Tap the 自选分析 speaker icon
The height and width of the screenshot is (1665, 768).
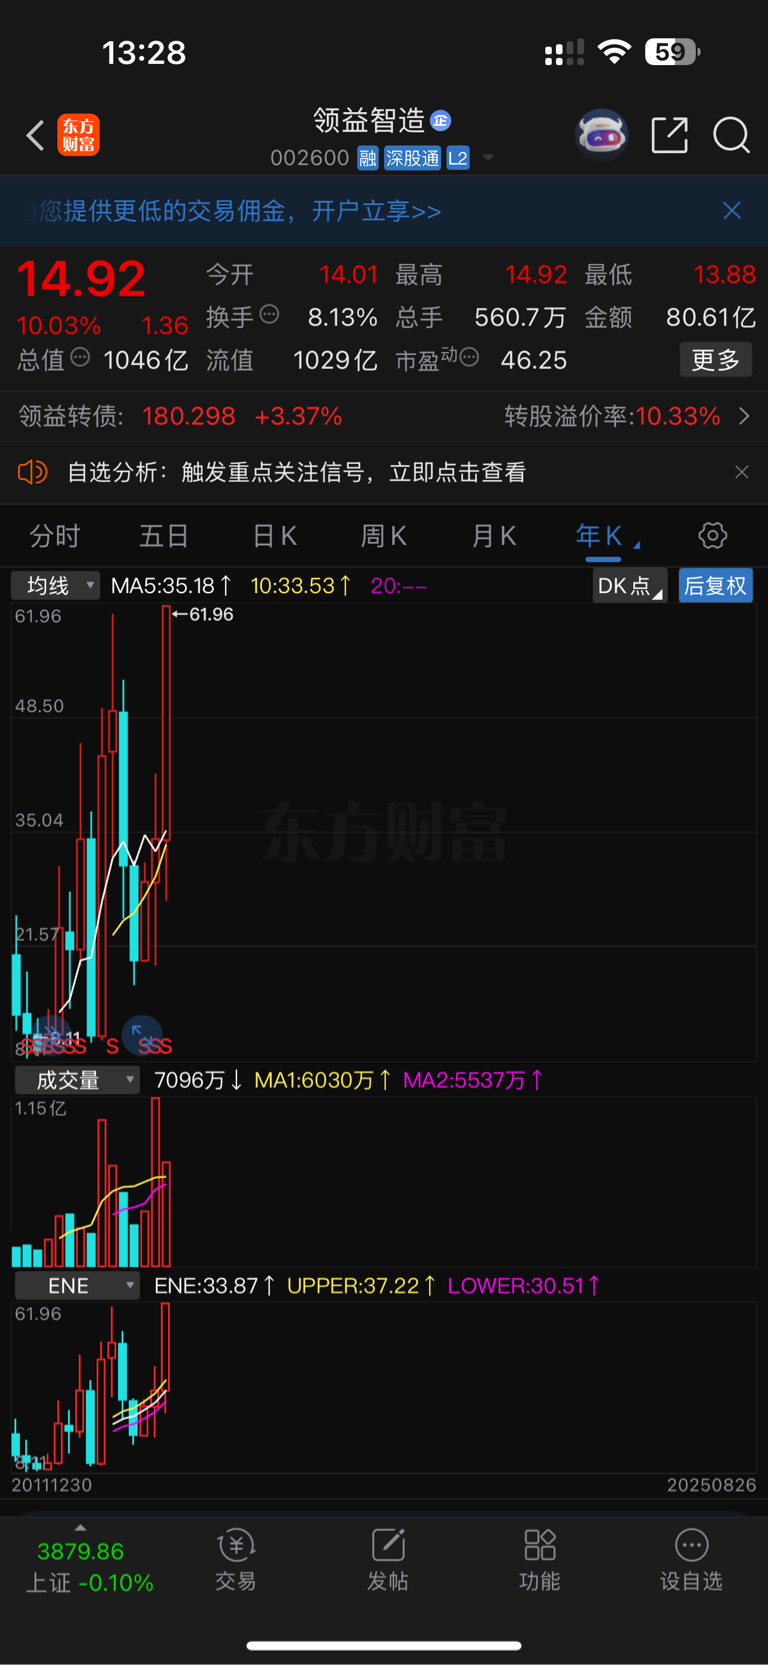pos(33,472)
